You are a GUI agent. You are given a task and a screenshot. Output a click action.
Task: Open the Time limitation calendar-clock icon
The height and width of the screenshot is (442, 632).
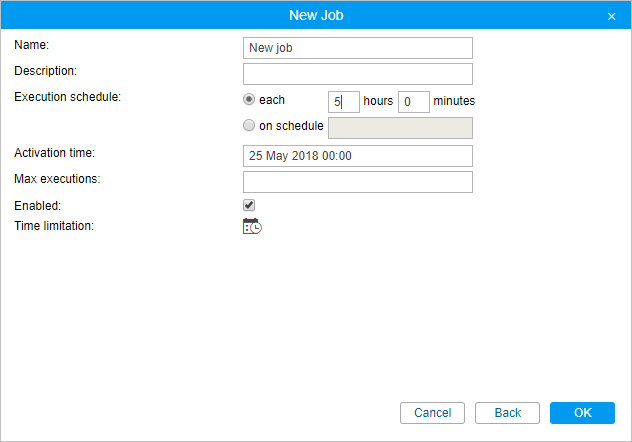[x=252, y=226]
